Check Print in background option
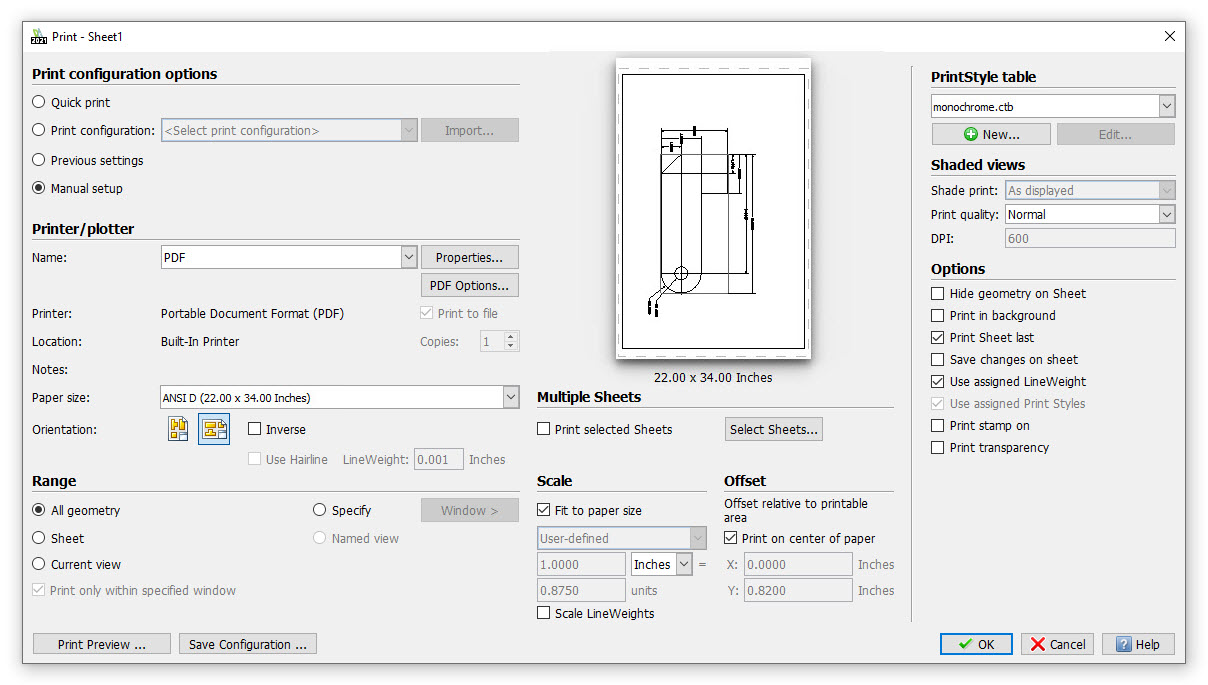Screen dimensions: 1208x685 point(937,315)
